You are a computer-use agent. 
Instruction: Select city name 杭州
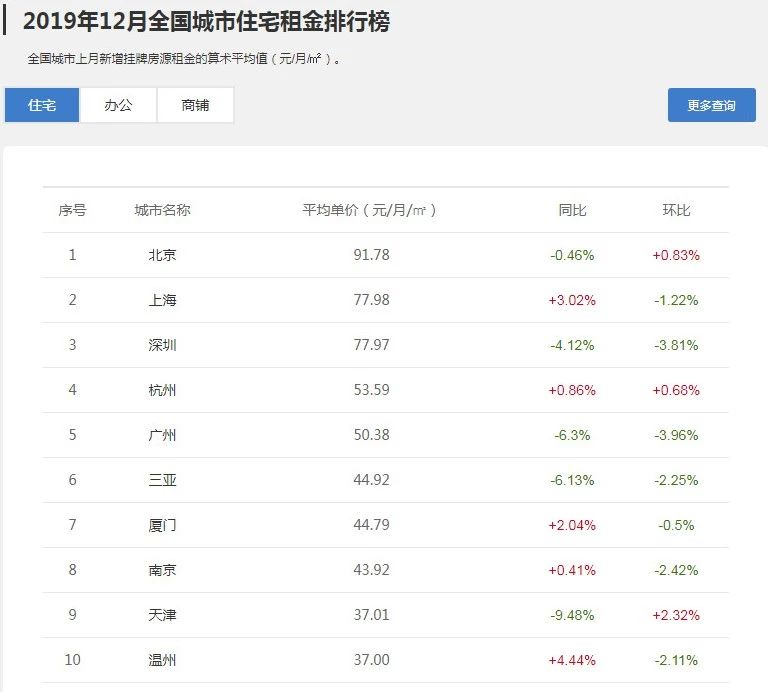coord(162,390)
